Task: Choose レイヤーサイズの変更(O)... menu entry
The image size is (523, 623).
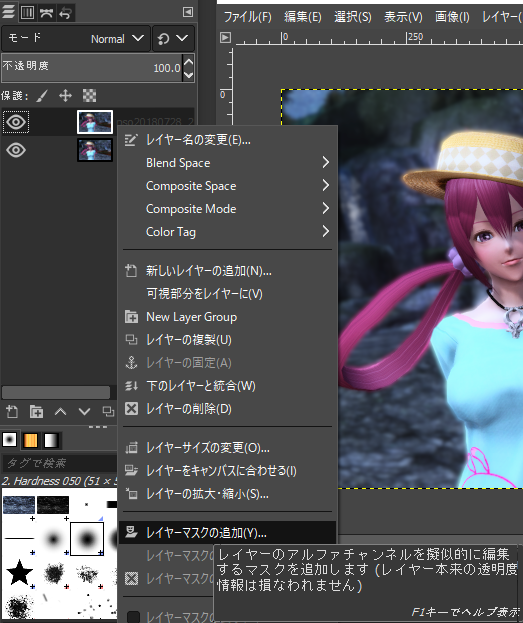Action: click(227, 448)
